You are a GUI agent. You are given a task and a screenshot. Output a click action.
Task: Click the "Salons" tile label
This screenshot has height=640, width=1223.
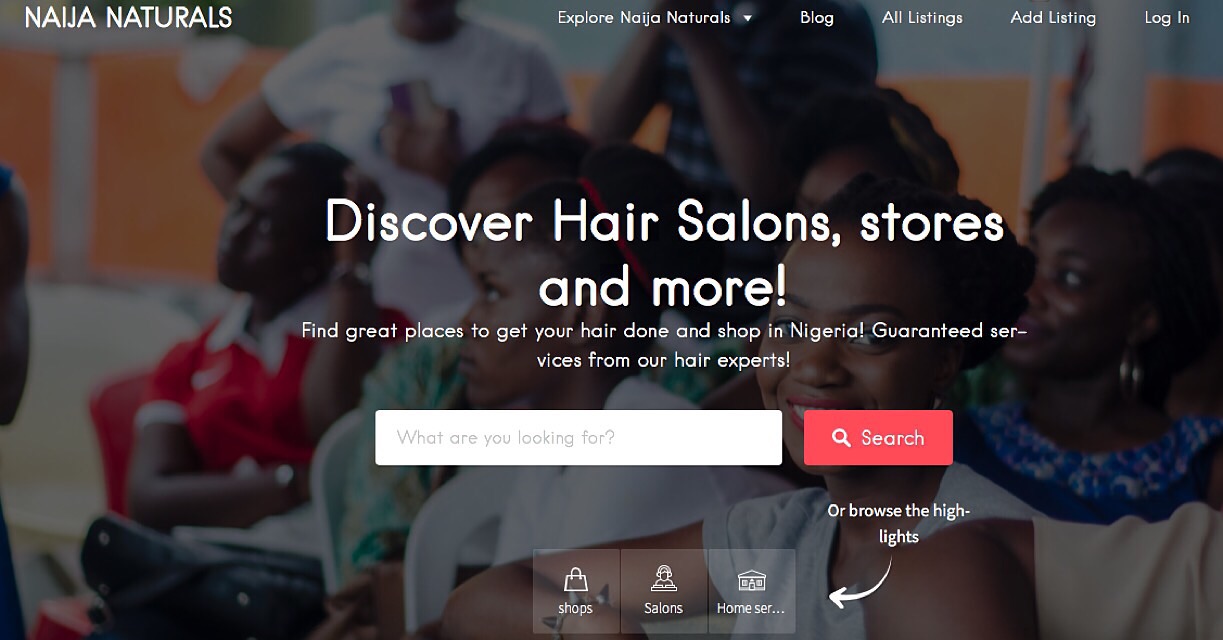tap(663, 608)
